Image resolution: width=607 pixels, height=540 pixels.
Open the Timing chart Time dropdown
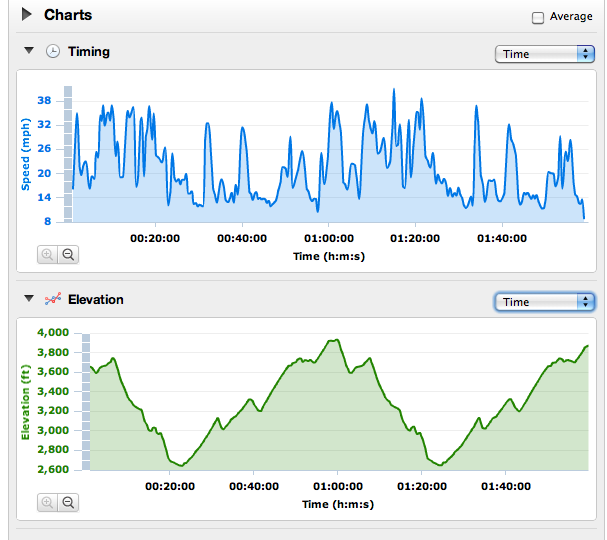[x=545, y=54]
